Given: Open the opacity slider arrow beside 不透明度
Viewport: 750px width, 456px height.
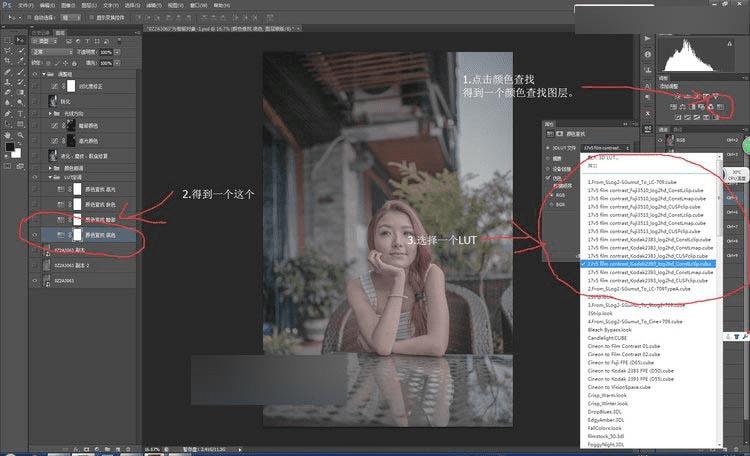Looking at the screenshot, I should 117,52.
